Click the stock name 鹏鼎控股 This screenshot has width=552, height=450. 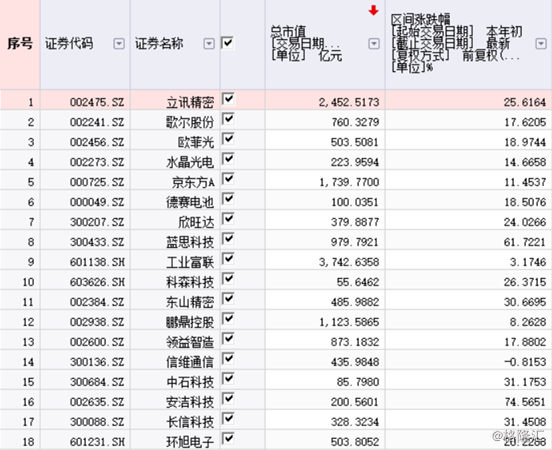tap(190, 322)
